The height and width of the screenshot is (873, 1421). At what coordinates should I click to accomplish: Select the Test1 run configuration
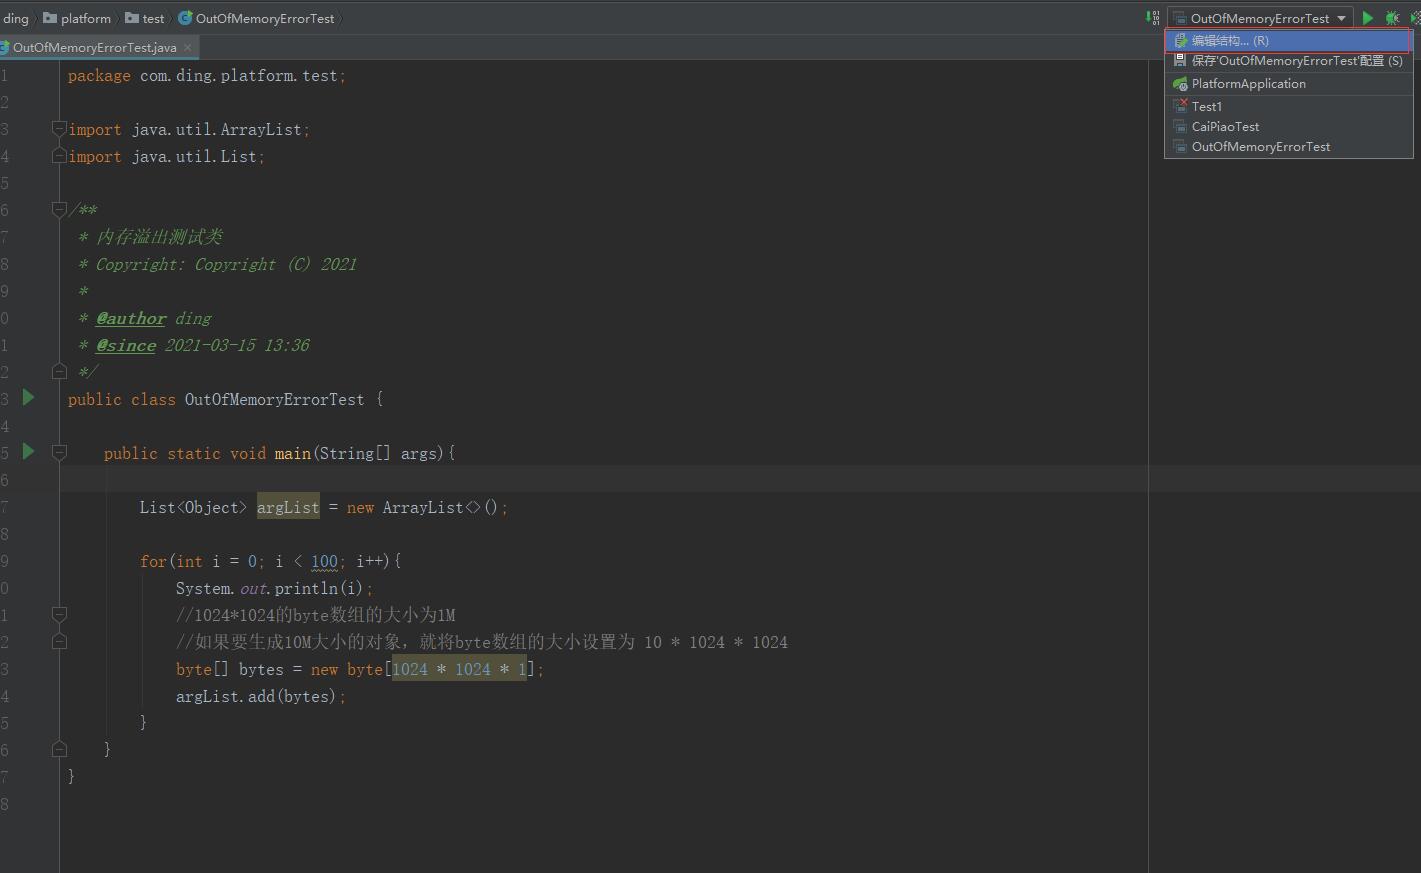click(x=1288, y=107)
